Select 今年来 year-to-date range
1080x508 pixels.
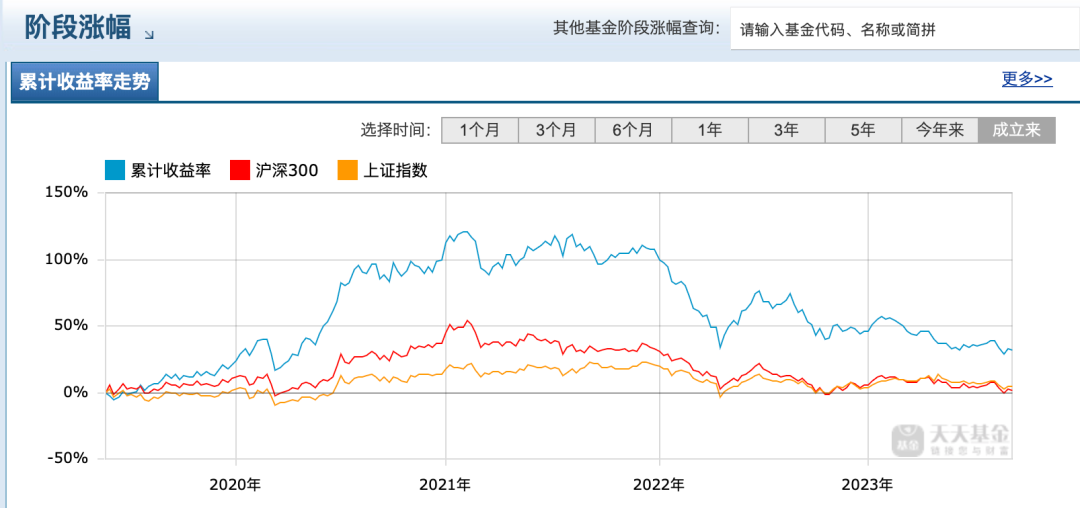[940, 130]
